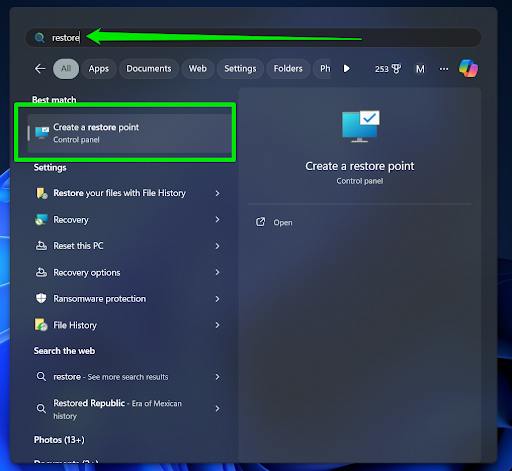Open Restore your files with File History

(x=128, y=193)
